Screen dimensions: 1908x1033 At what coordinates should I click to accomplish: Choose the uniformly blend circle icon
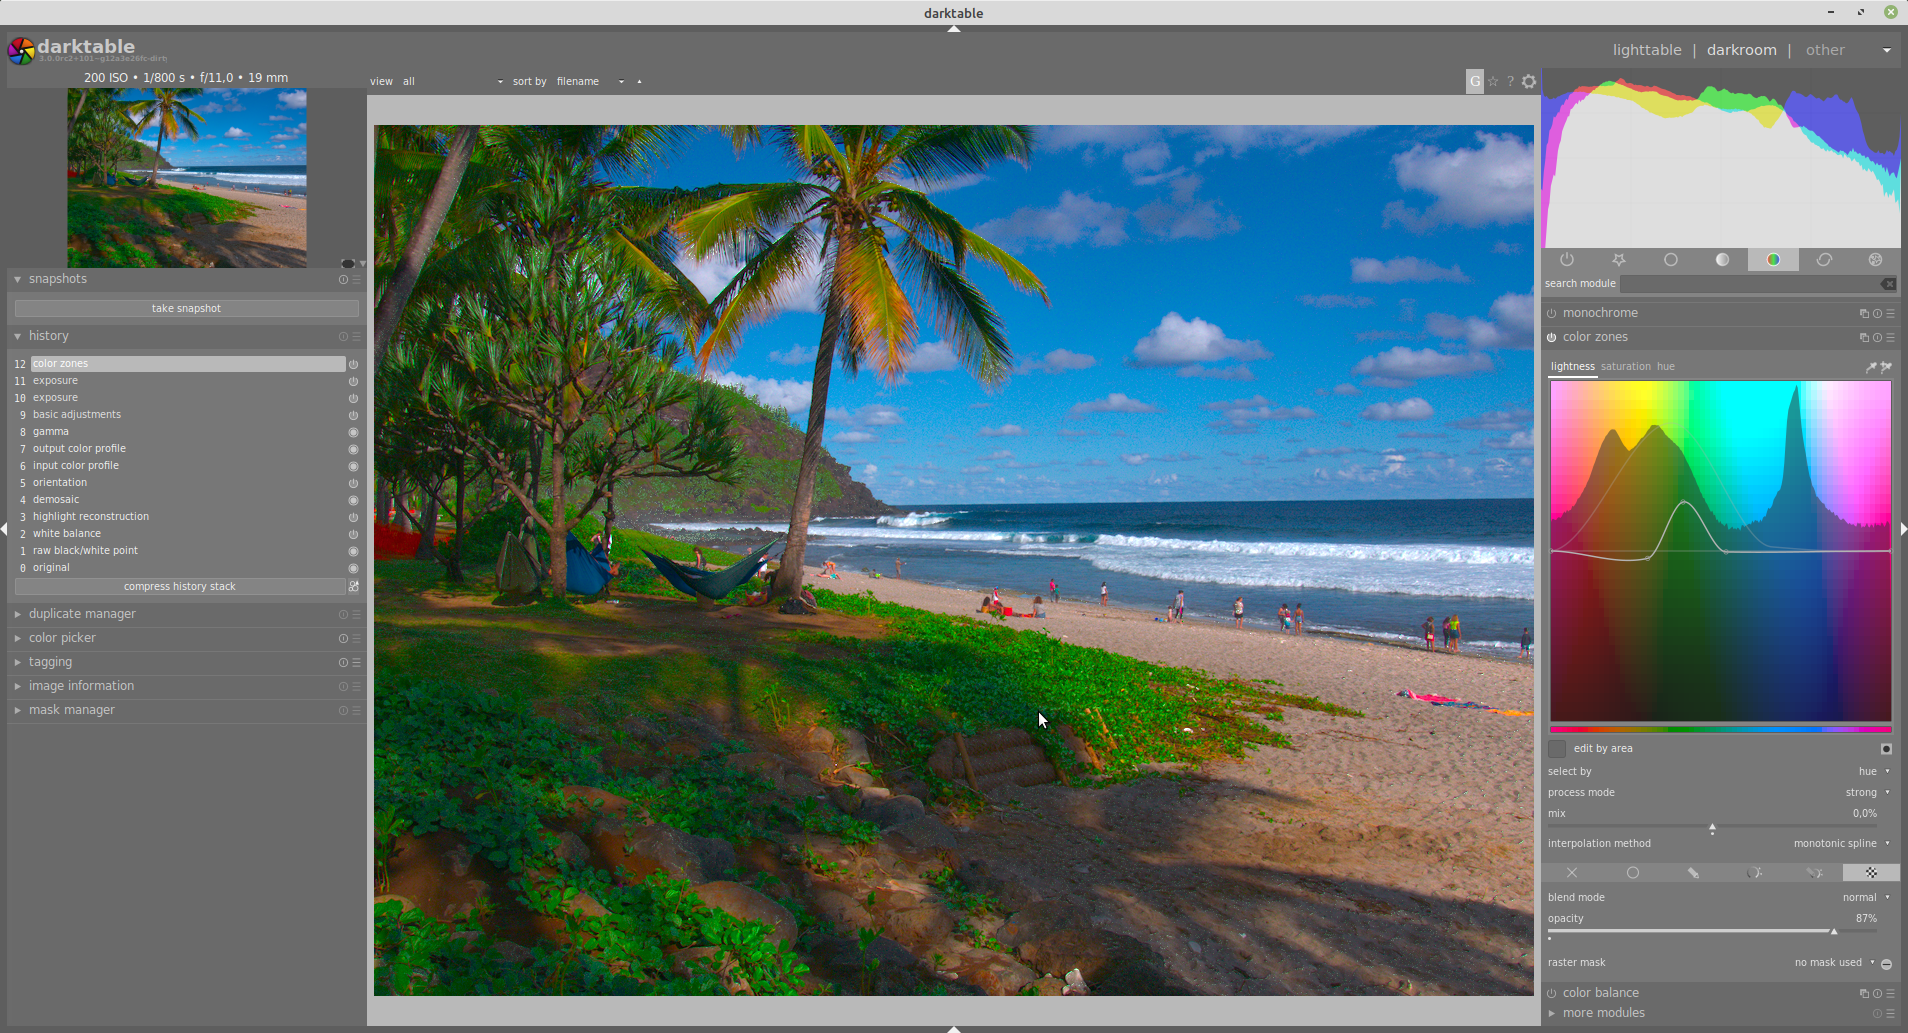point(1633,873)
